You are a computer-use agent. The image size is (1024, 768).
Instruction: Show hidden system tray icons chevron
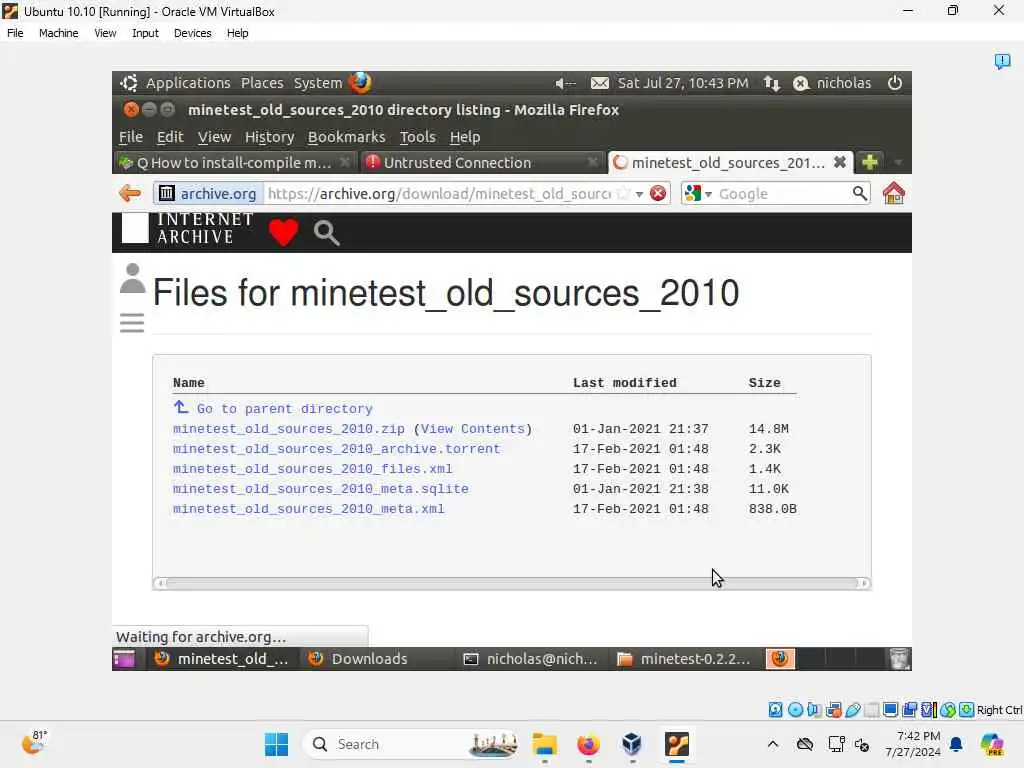pos(773,744)
